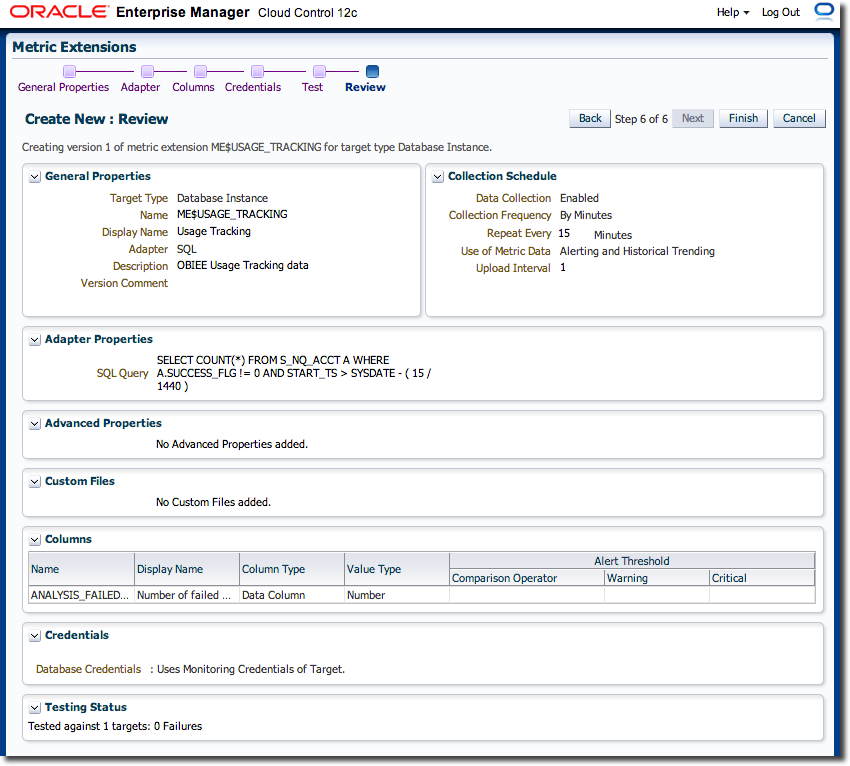
Task: Click the Test train step icon
Action: coord(319,72)
